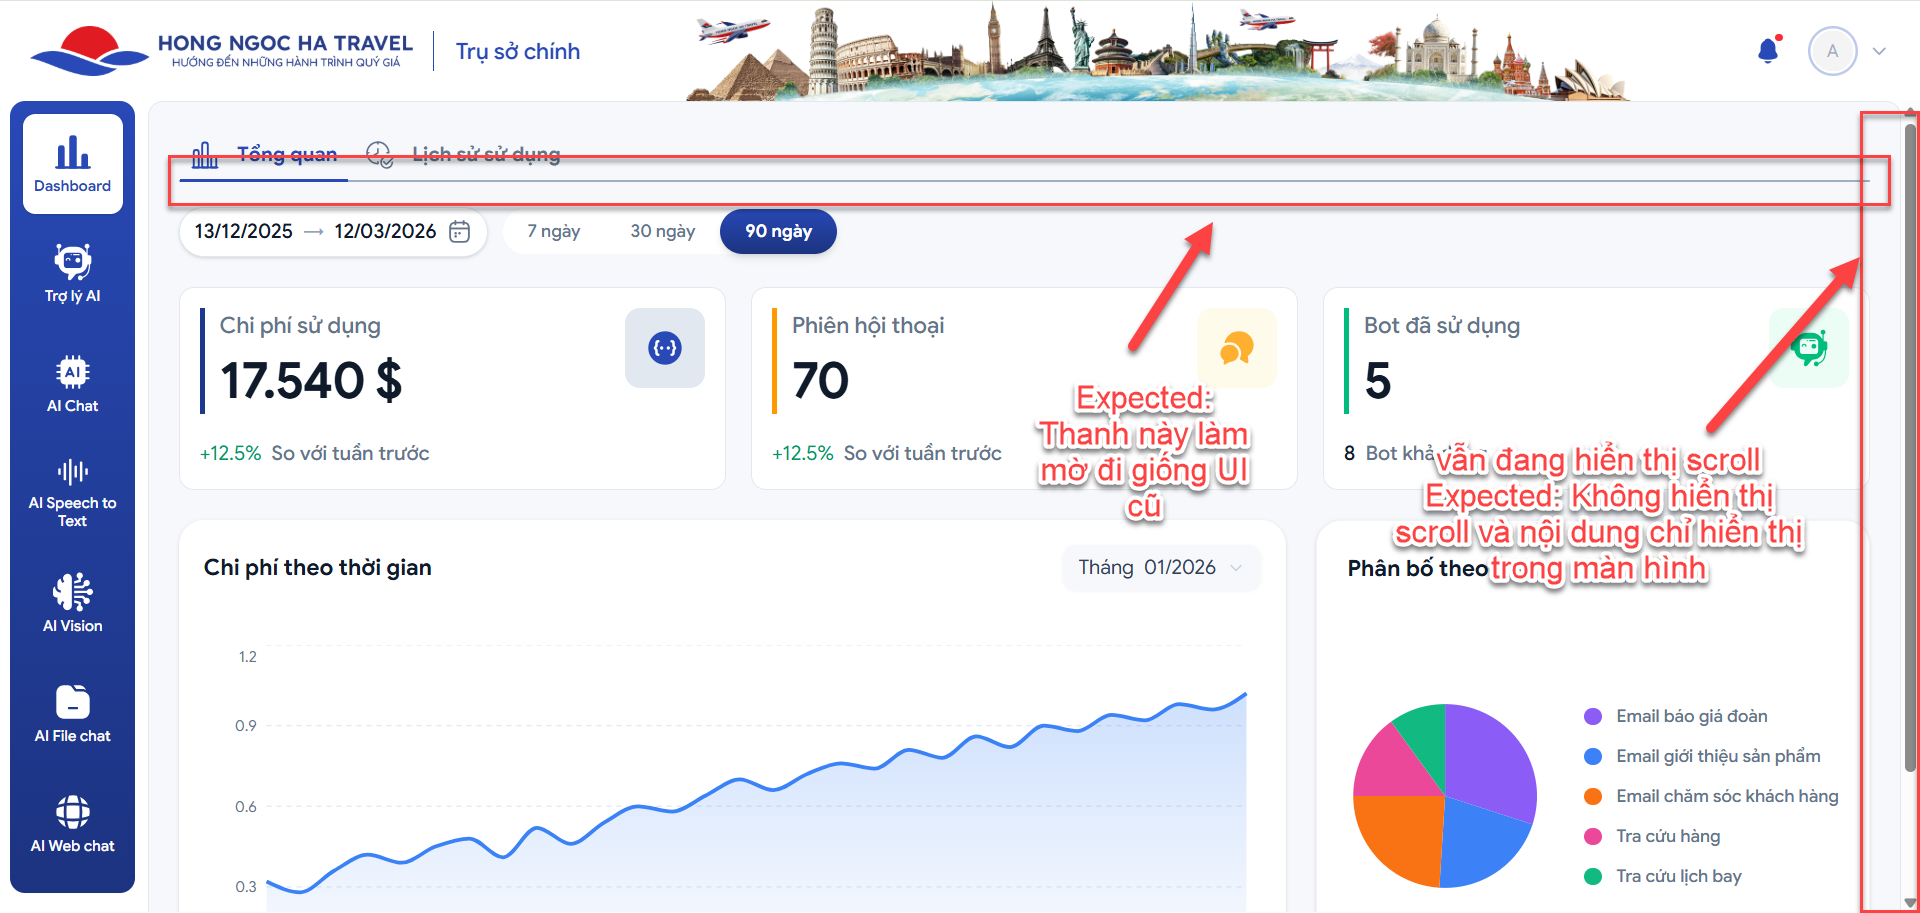This screenshot has height=913, width=1920.
Task: Click the Trụ sở chính link
Action: click(x=517, y=52)
